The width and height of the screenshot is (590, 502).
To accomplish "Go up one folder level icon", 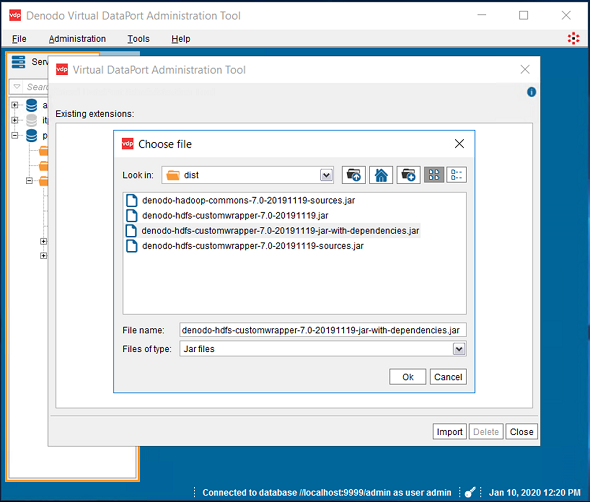I will 353,175.
